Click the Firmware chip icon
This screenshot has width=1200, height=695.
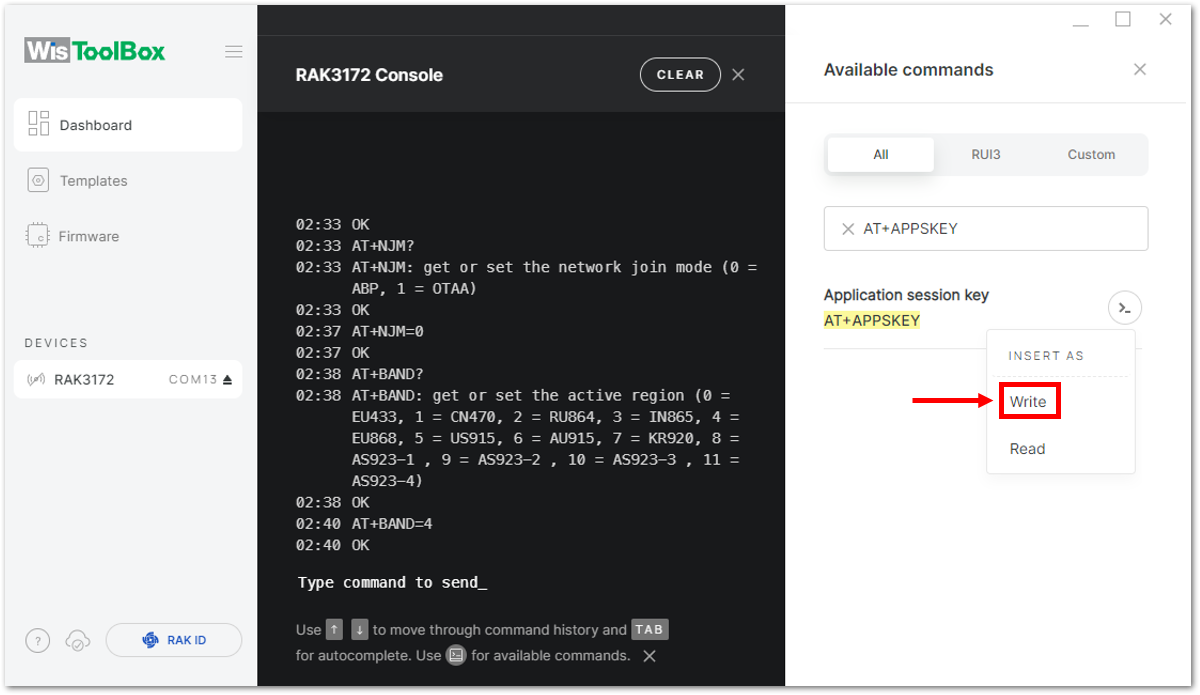(x=38, y=236)
